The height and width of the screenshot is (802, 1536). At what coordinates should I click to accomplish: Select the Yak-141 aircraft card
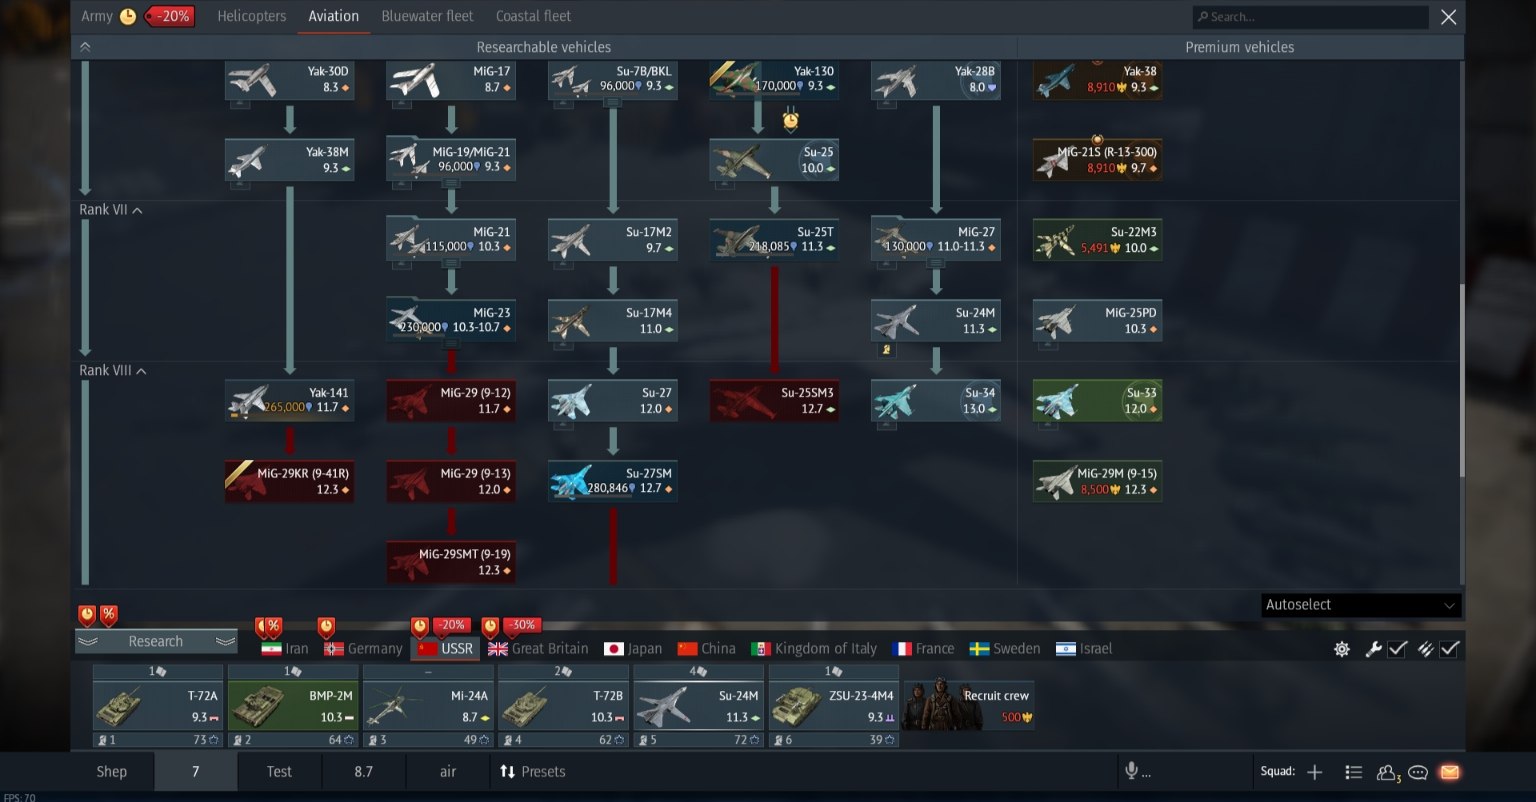tap(290, 401)
